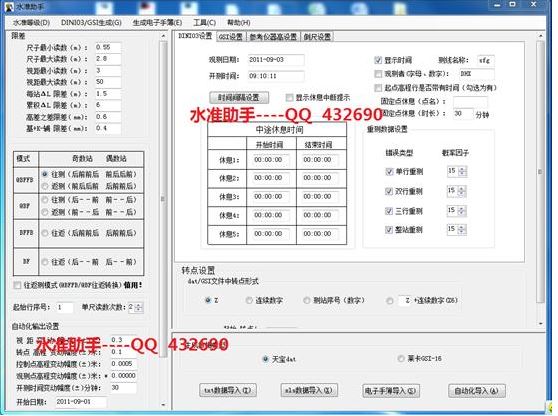Edit the 开始日期 field
This screenshot has height=416, width=558.
pyautogui.click(x=81, y=402)
